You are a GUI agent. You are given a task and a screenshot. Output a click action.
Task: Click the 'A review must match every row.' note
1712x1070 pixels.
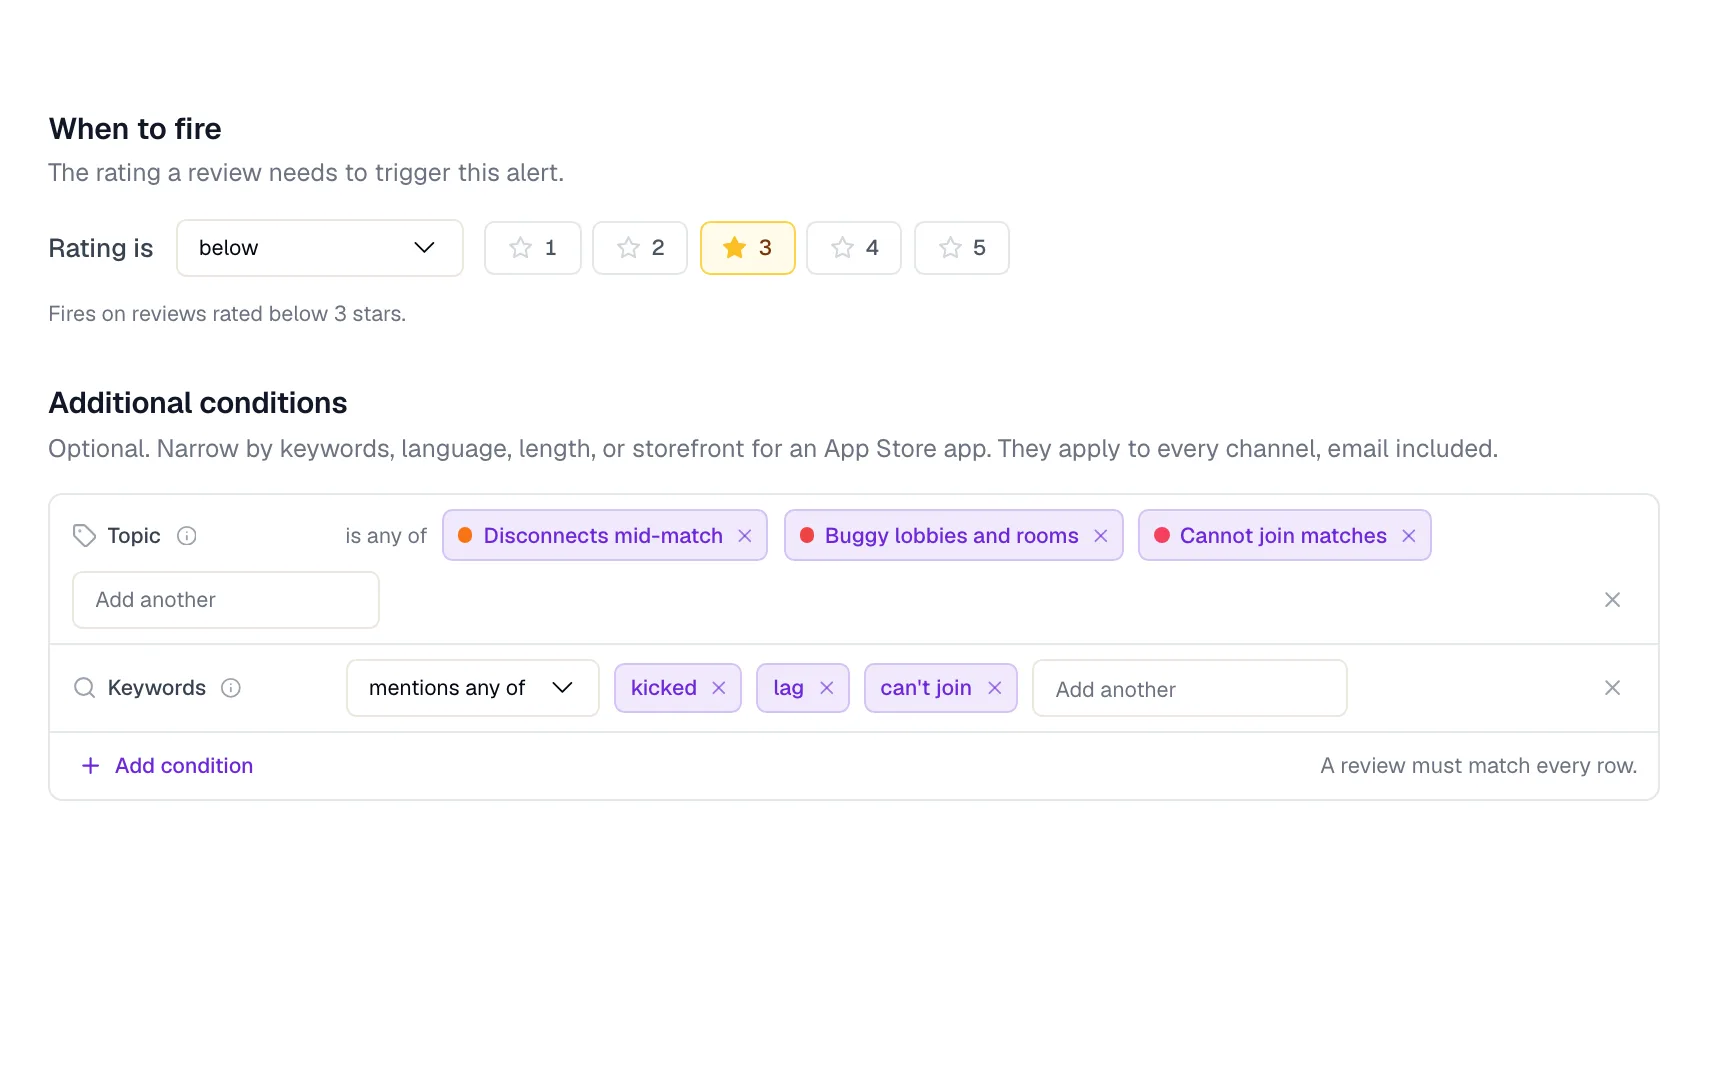pyautogui.click(x=1478, y=766)
